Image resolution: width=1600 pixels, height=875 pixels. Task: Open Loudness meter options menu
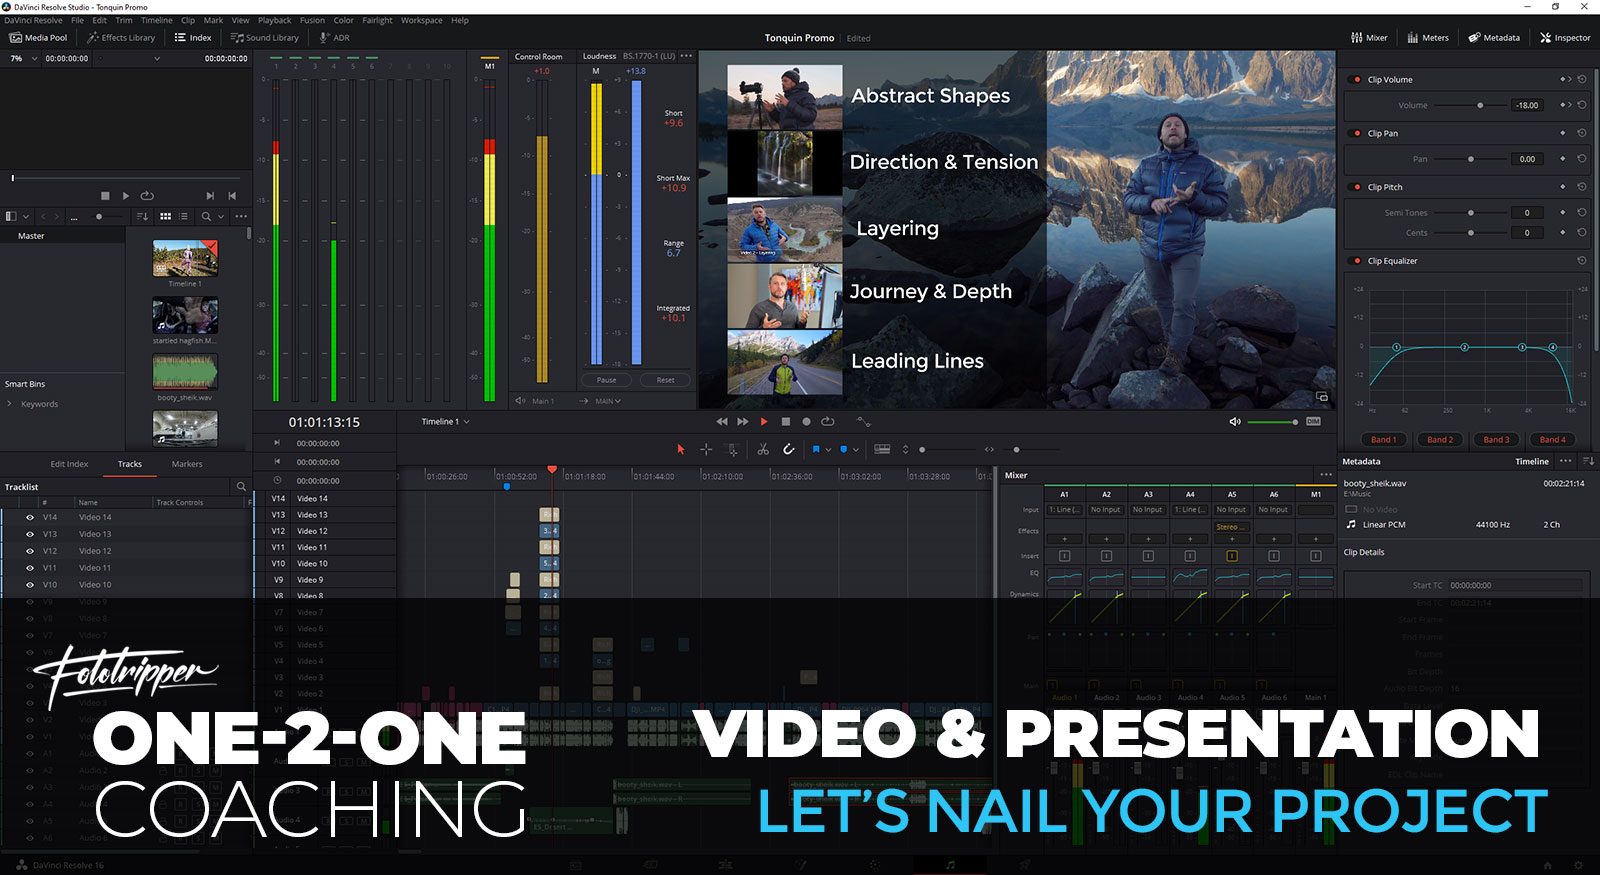pos(686,56)
